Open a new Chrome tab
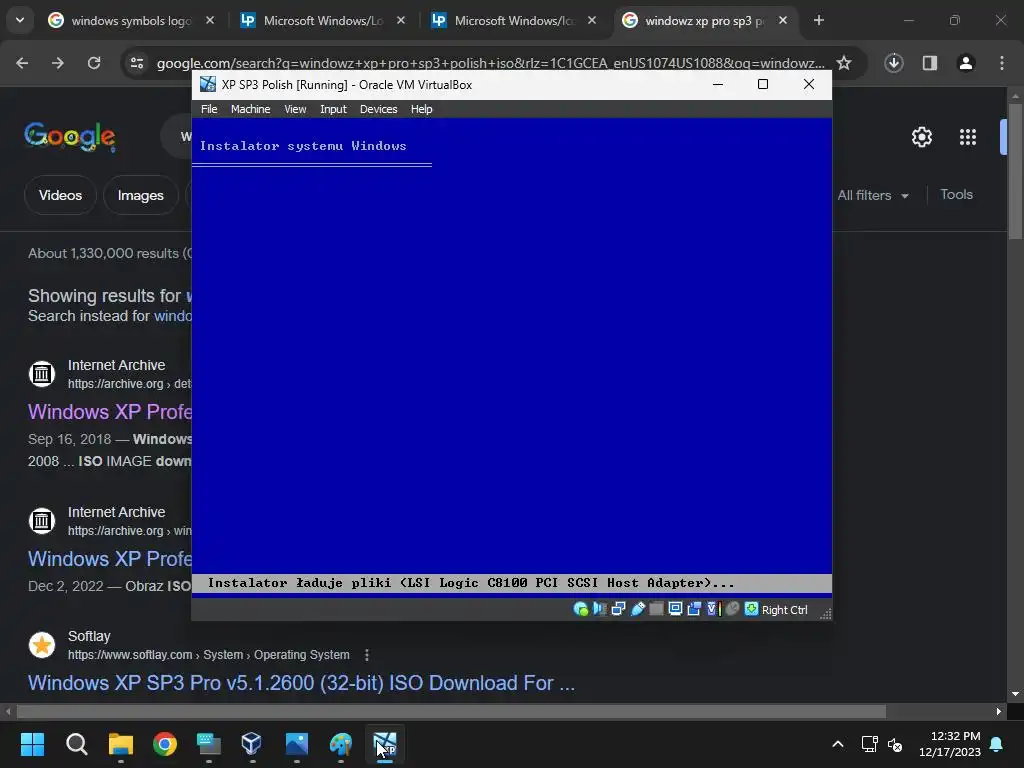Viewport: 1024px width, 768px height. click(x=818, y=20)
